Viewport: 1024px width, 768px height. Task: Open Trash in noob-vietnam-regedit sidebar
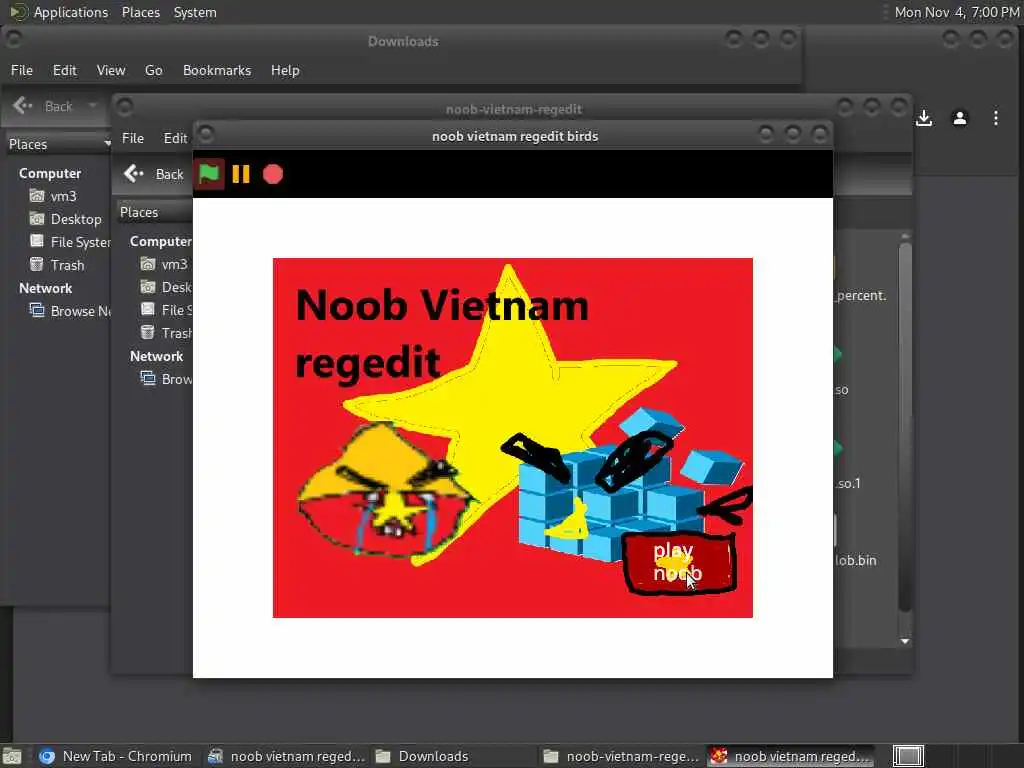[x=166, y=332]
